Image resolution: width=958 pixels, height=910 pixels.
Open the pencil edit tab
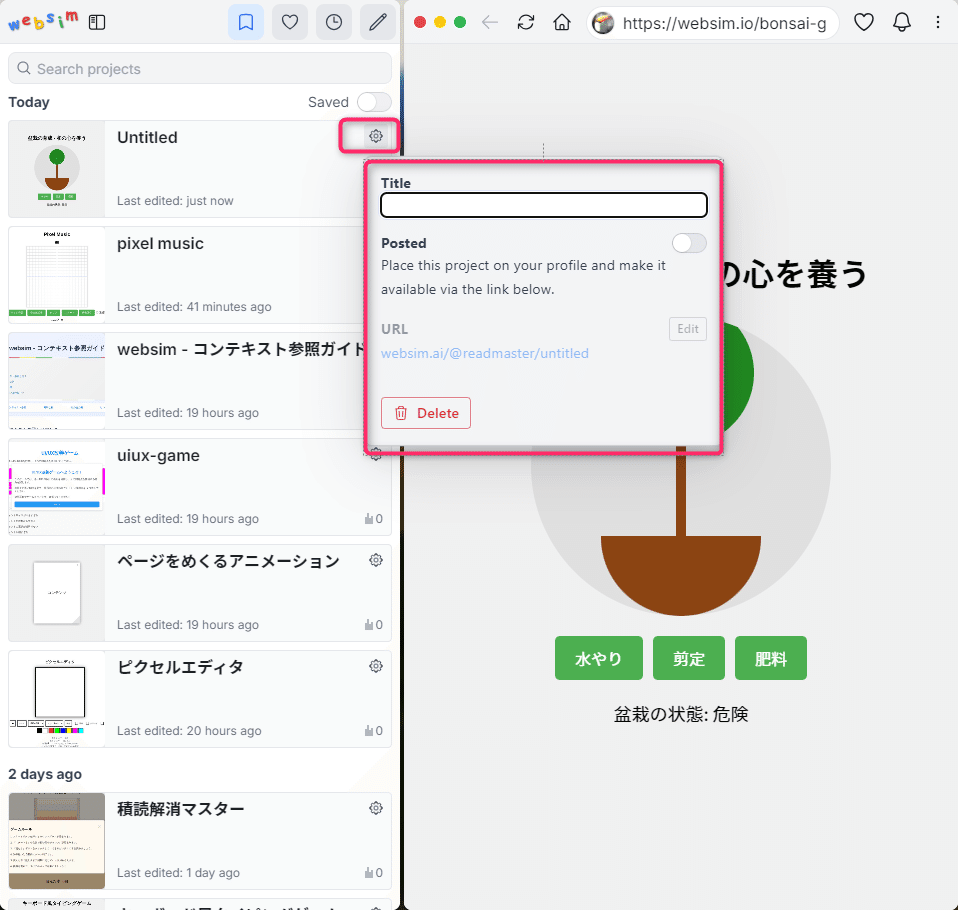tap(378, 23)
